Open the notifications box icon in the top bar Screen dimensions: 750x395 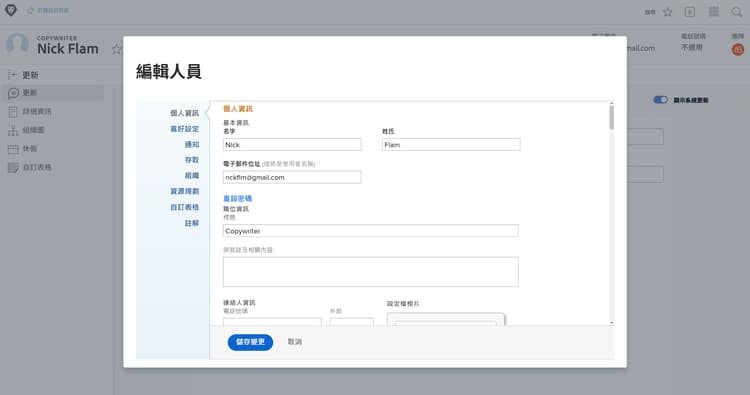690,12
